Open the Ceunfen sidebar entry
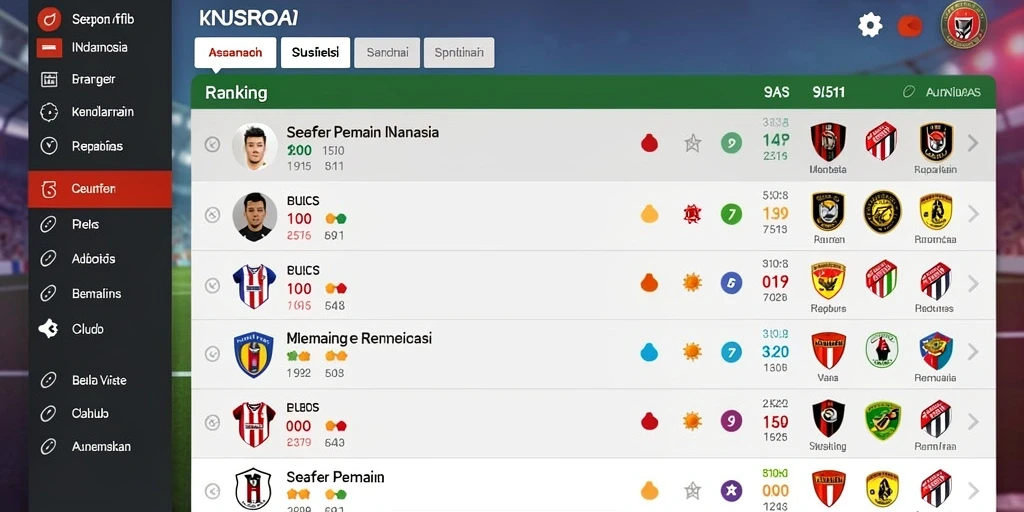 point(100,189)
